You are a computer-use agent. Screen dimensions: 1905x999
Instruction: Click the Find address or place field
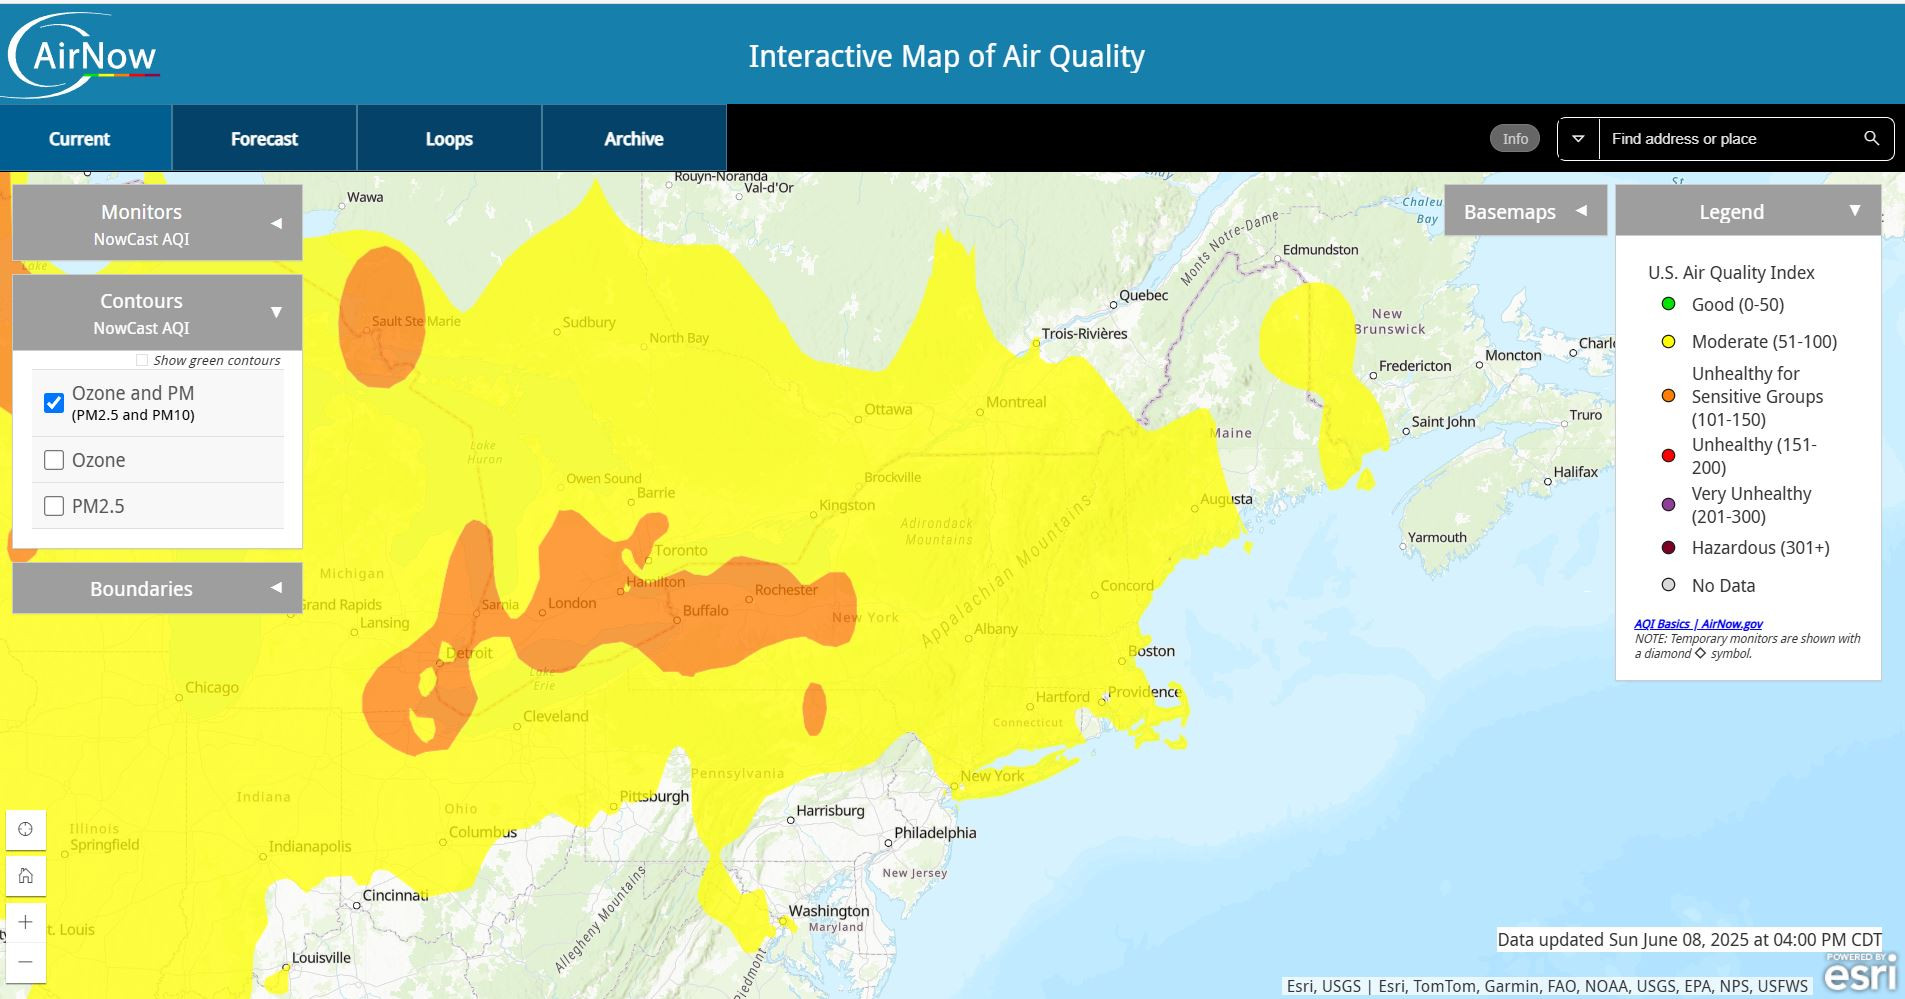pos(1727,138)
